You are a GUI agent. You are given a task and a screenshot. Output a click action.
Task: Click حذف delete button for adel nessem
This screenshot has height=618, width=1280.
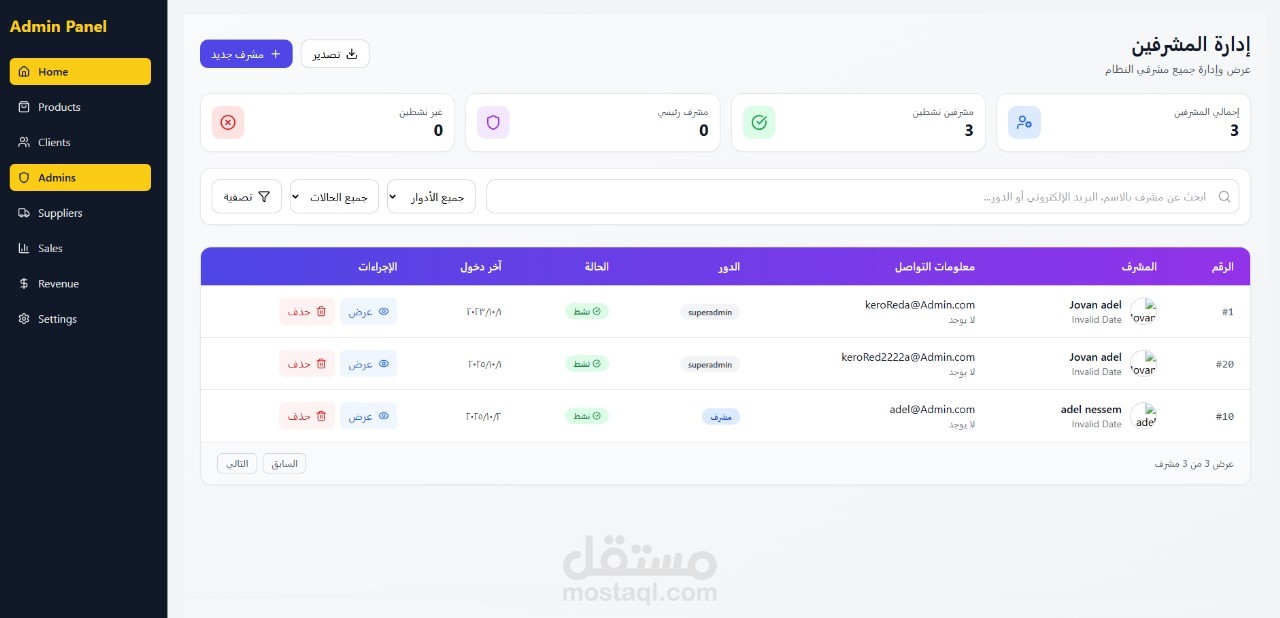[307, 416]
